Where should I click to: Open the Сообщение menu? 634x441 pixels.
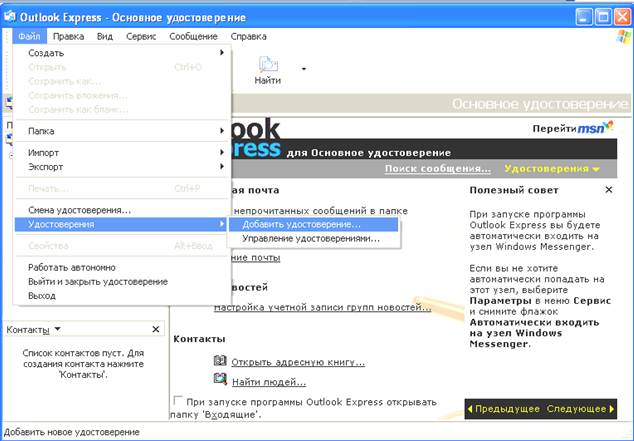193,36
